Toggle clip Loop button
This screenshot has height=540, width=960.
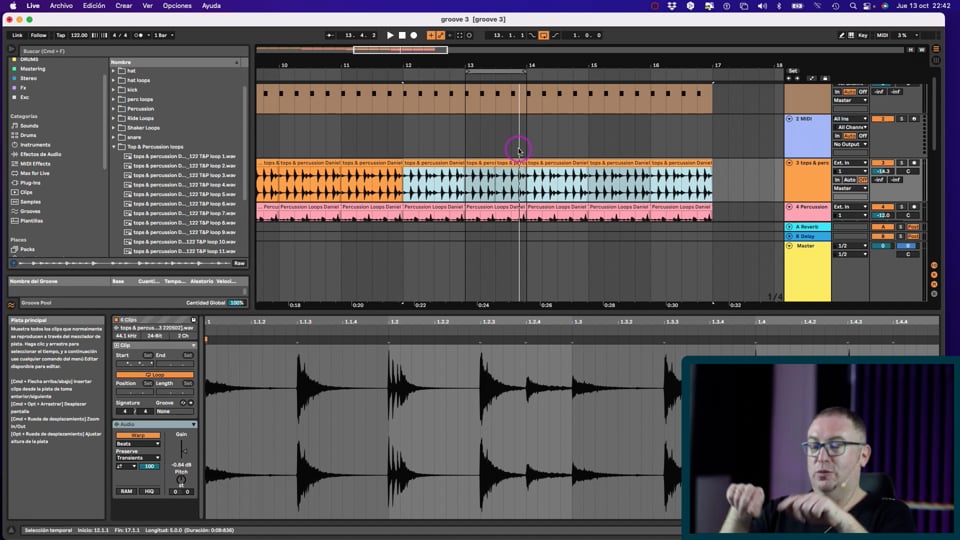[x=154, y=375]
